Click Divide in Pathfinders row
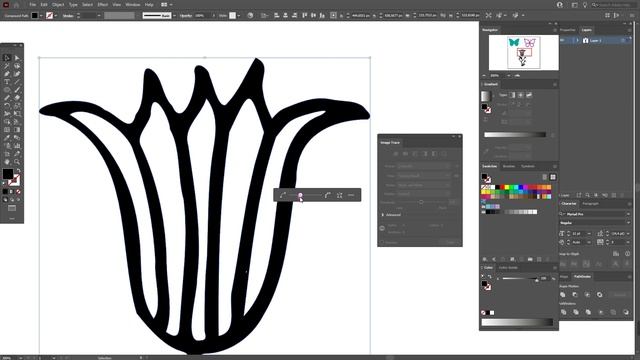Image resolution: width=640 pixels, height=360 pixels. (563, 312)
